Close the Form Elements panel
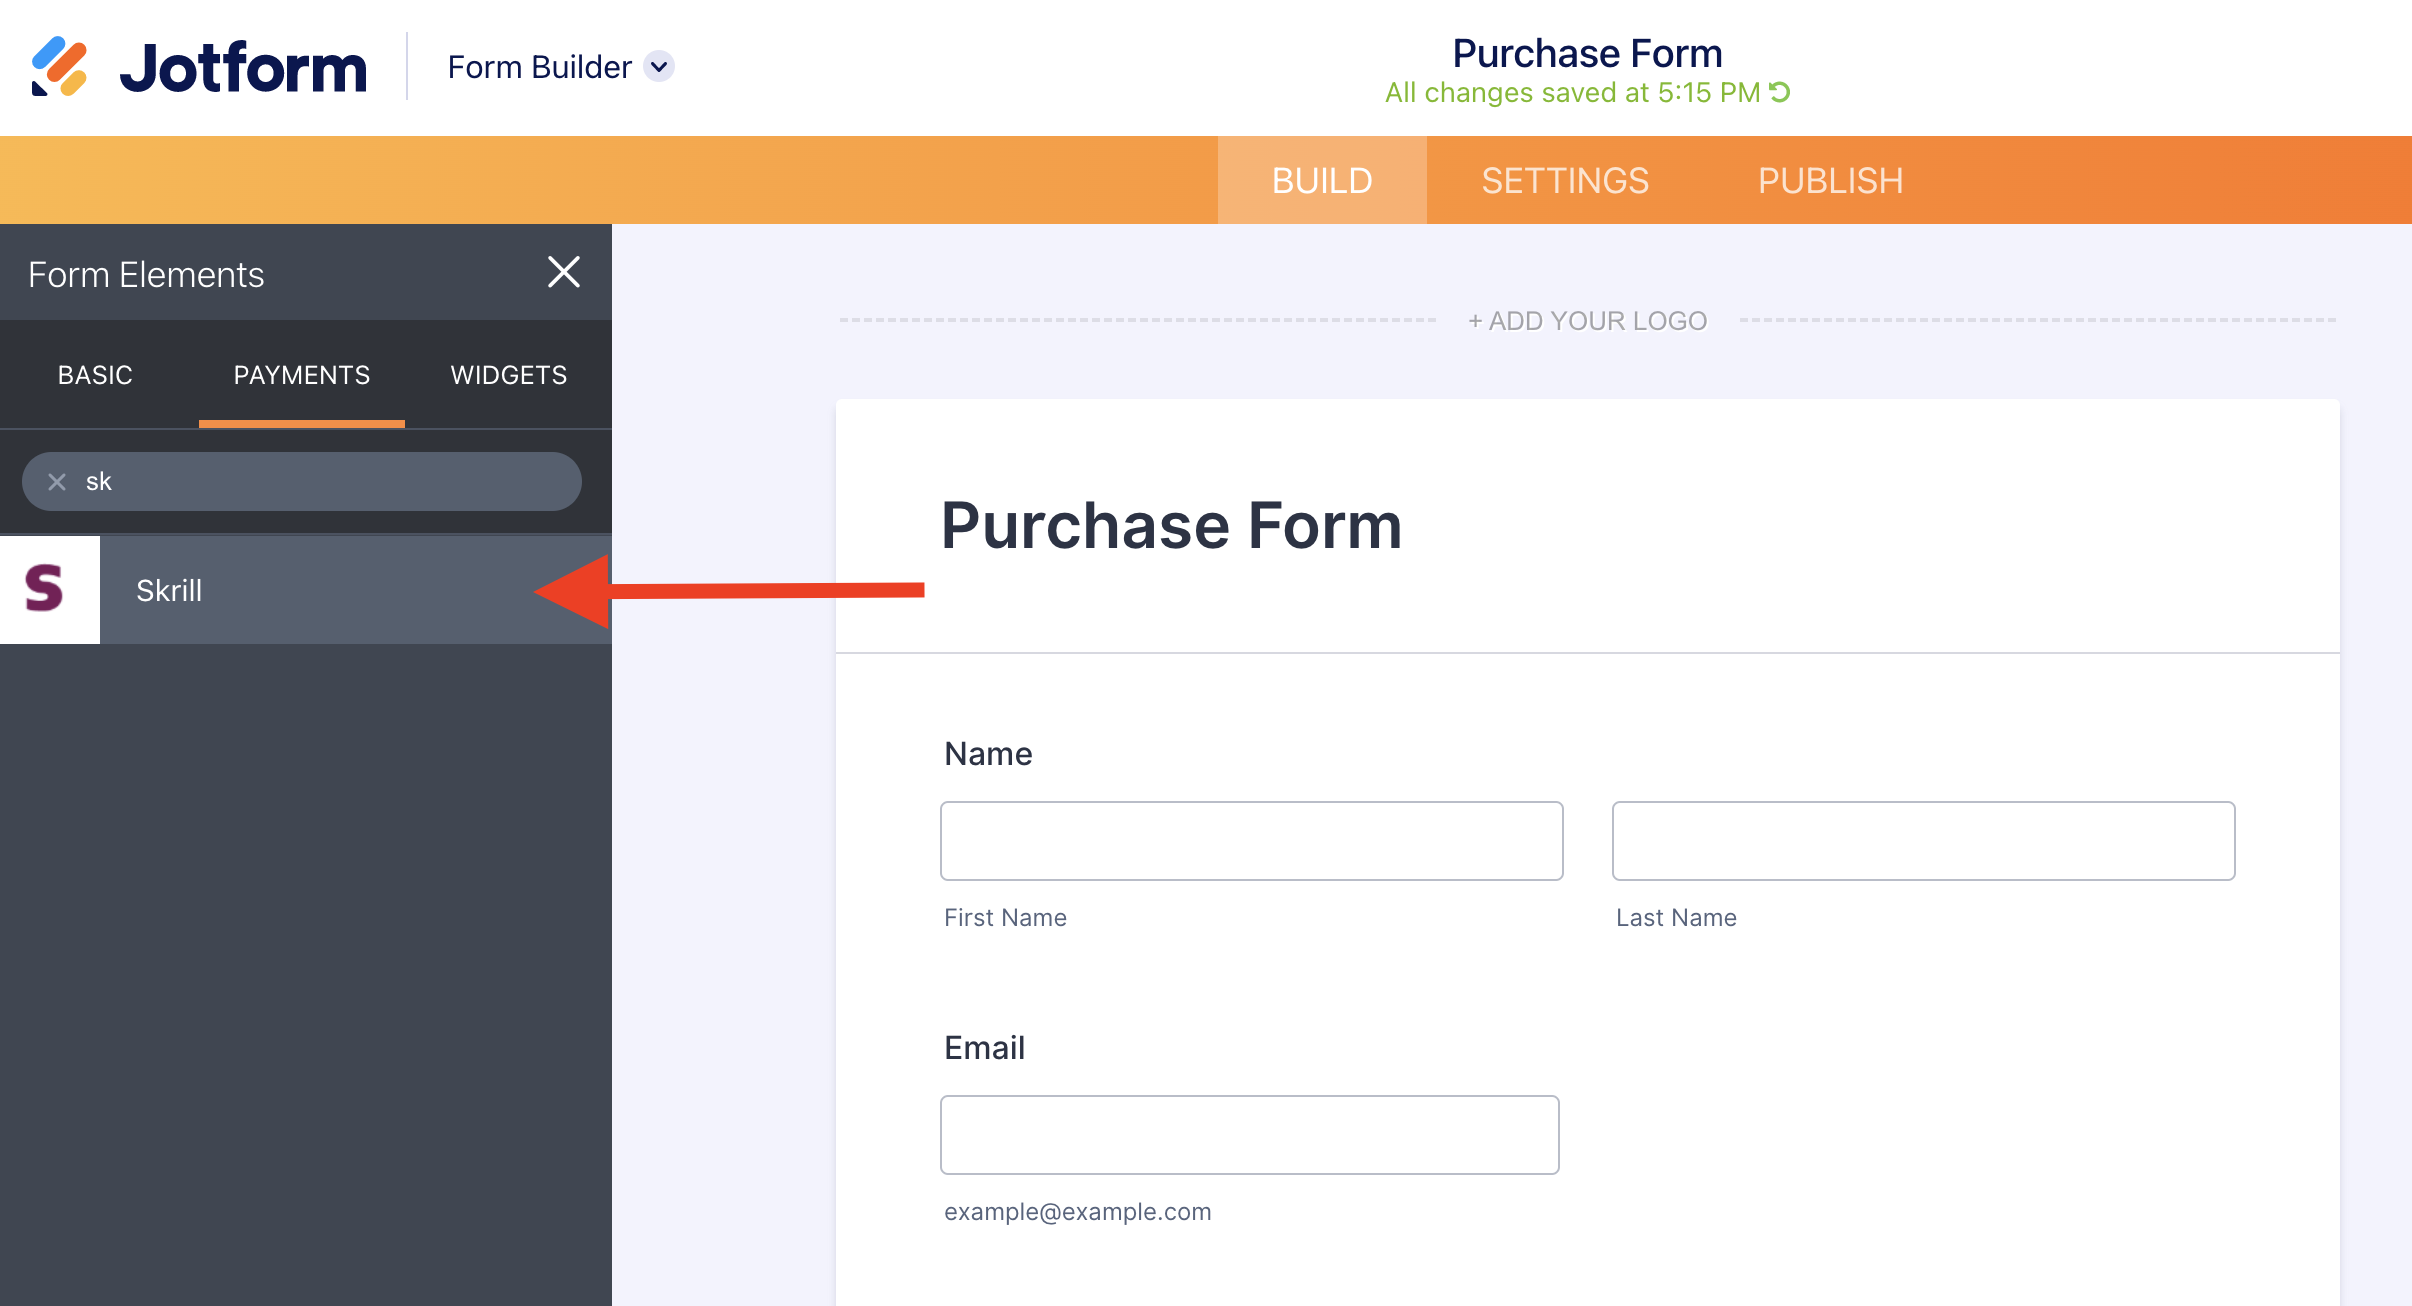The height and width of the screenshot is (1306, 2412). [564, 272]
